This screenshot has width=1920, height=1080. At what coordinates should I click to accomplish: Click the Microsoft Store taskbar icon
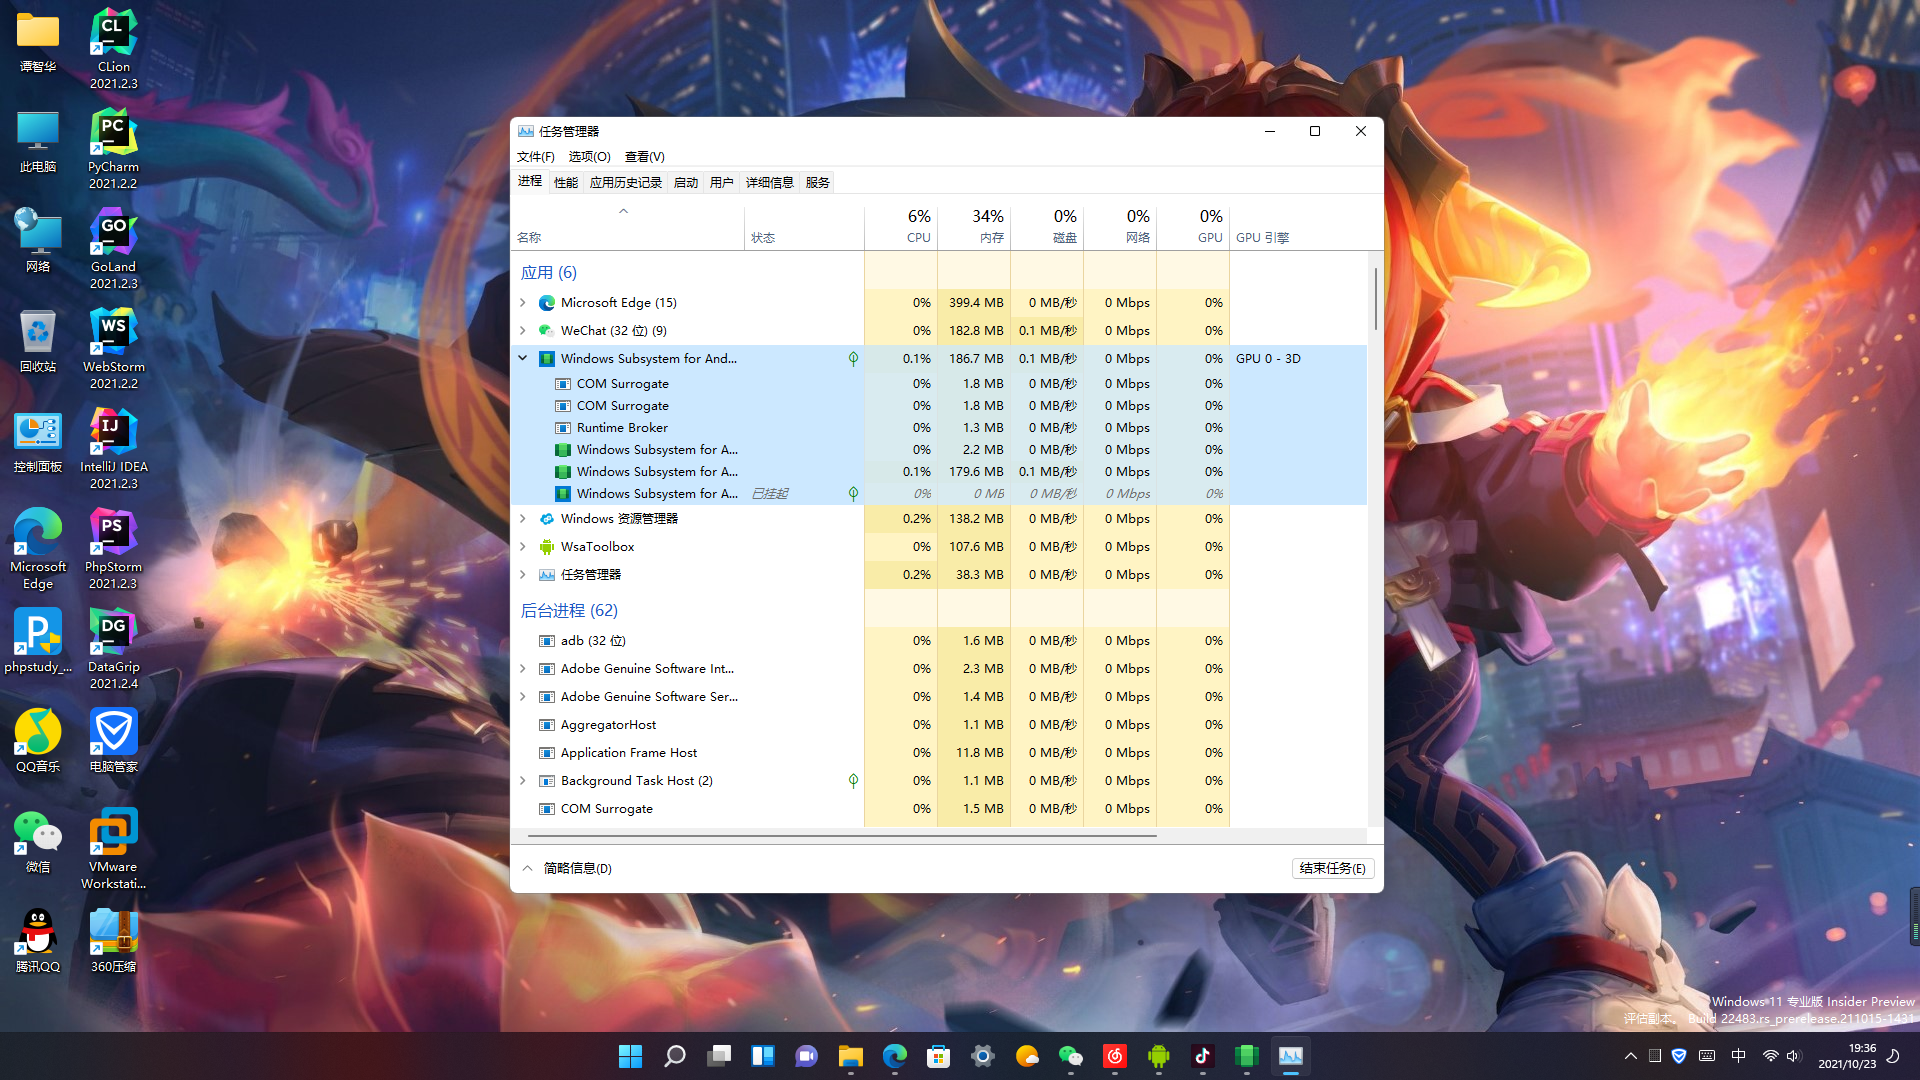tap(938, 1056)
